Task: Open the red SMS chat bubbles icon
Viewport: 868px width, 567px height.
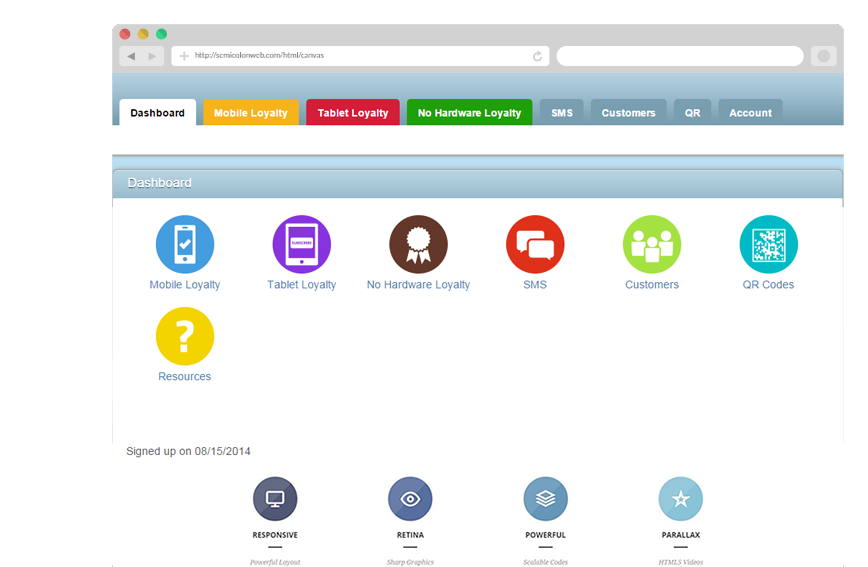Action: [535, 244]
